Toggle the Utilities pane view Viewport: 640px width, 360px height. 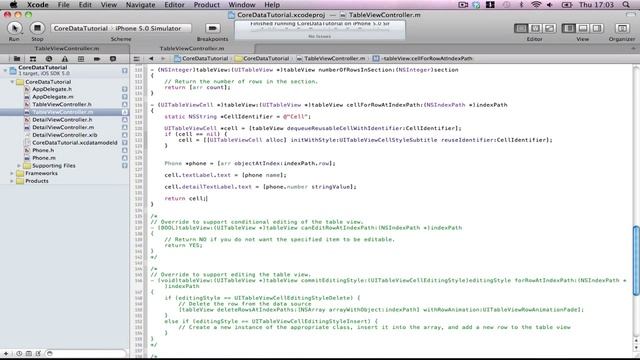[597, 28]
